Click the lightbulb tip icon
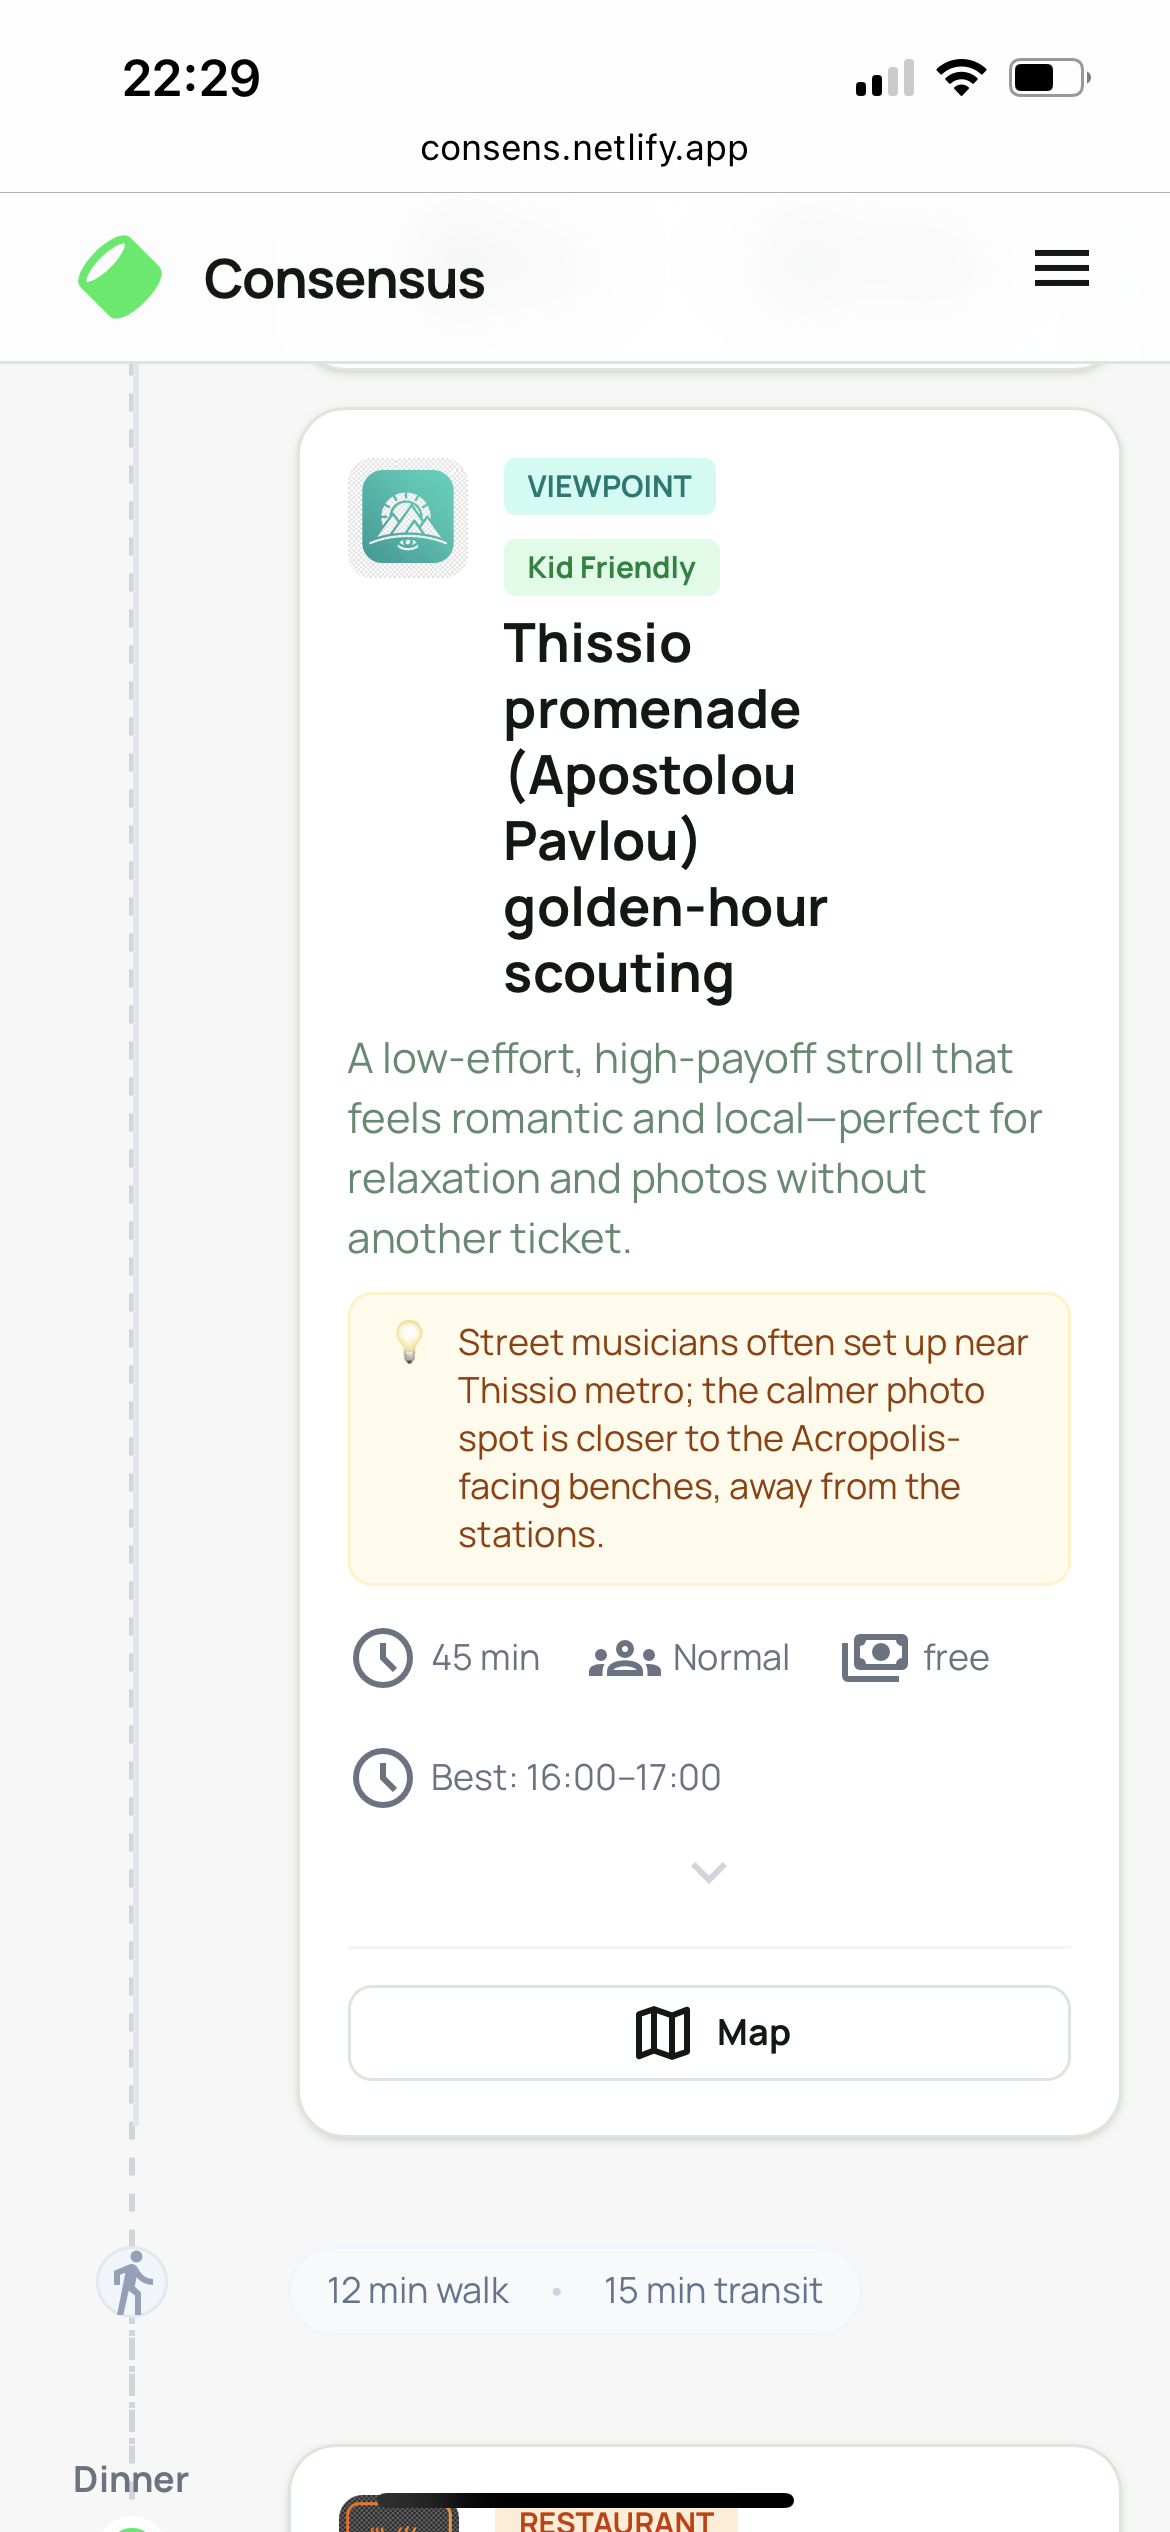The image size is (1170, 2532). point(409,1341)
